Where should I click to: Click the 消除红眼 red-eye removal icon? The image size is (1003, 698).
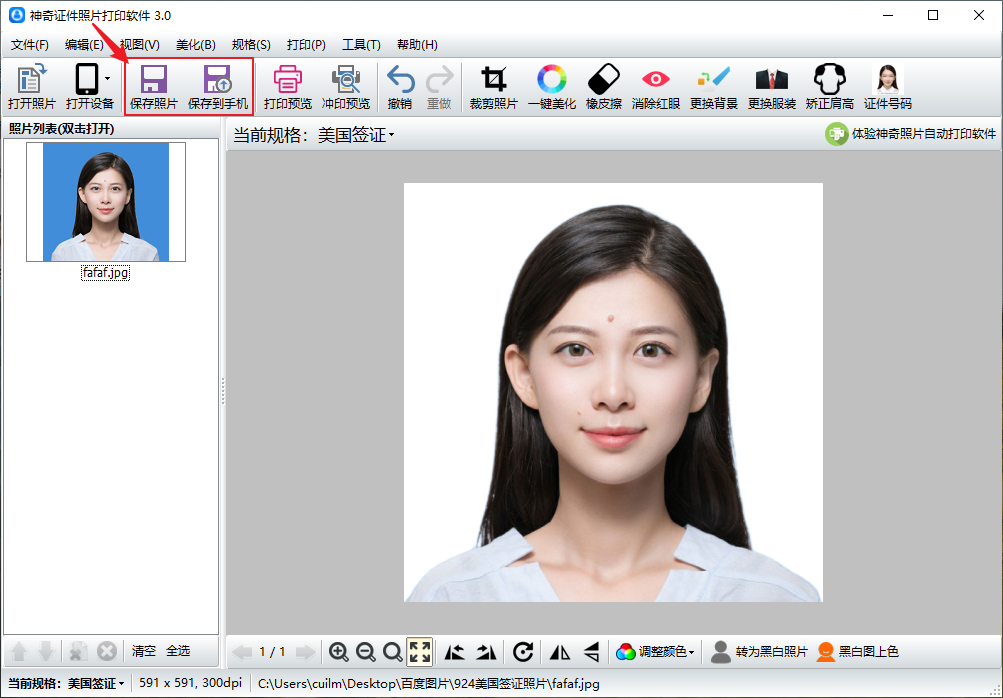[x=655, y=86]
